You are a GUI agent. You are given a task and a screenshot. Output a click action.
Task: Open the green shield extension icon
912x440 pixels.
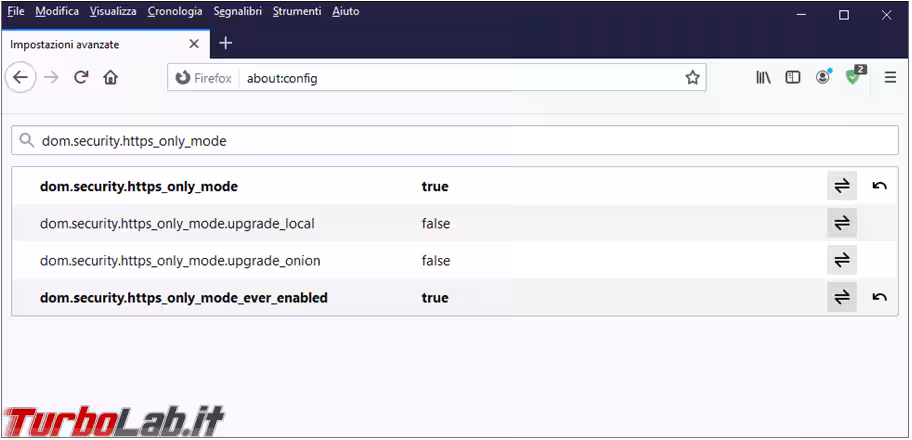[853, 77]
